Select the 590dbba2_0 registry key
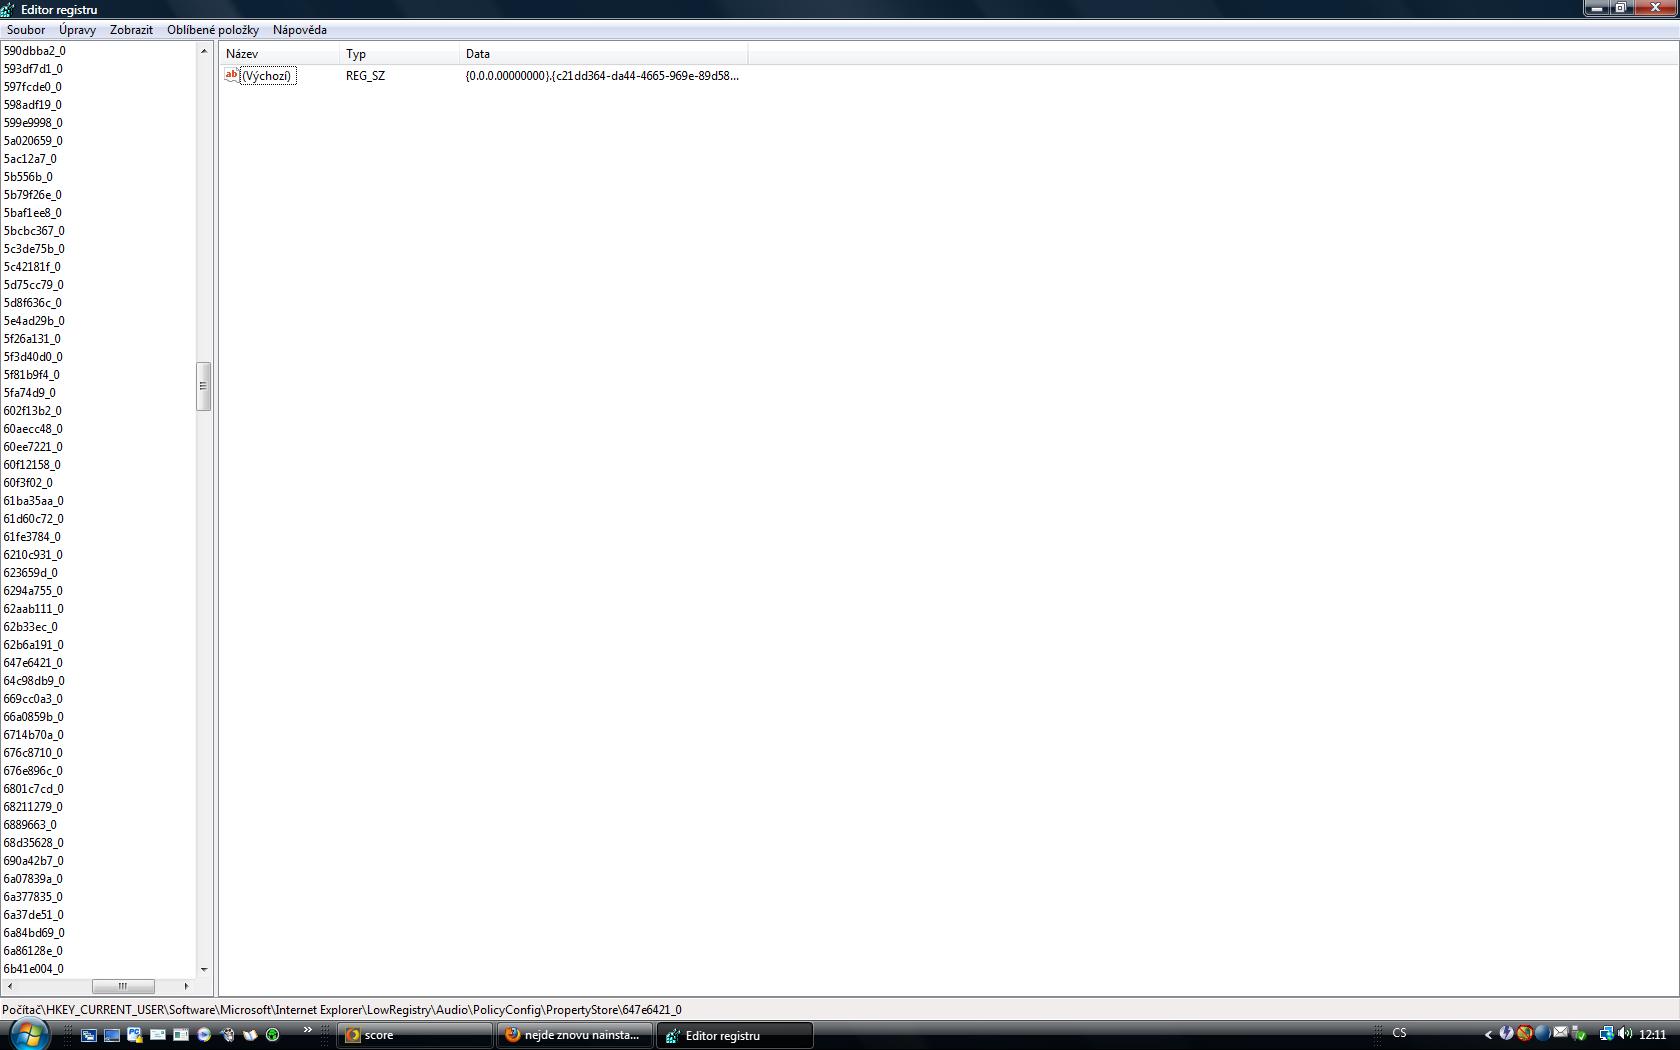 (x=34, y=51)
